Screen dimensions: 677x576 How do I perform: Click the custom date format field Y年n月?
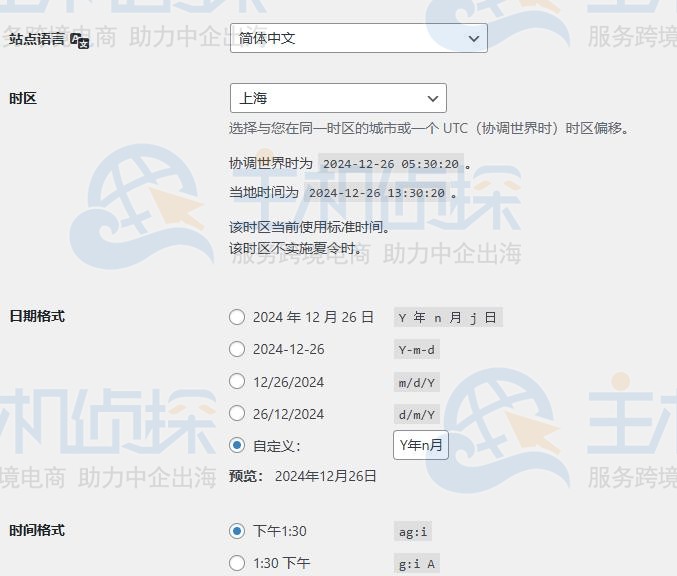(x=421, y=445)
